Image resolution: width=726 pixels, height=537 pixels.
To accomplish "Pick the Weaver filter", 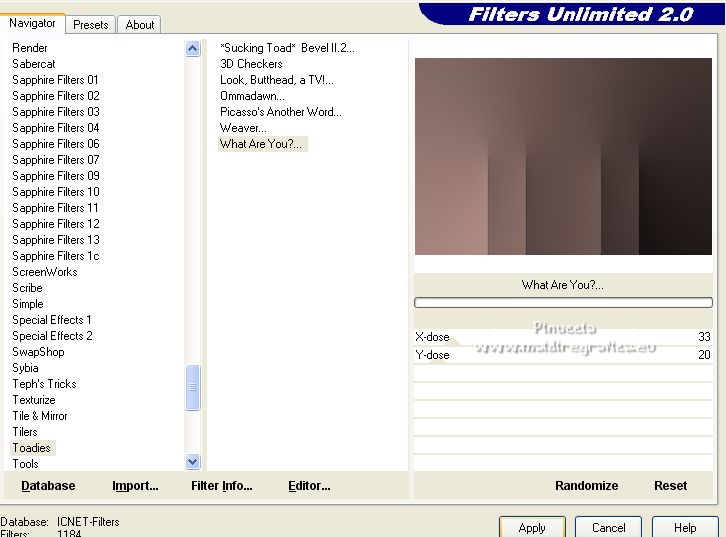I will point(243,128).
